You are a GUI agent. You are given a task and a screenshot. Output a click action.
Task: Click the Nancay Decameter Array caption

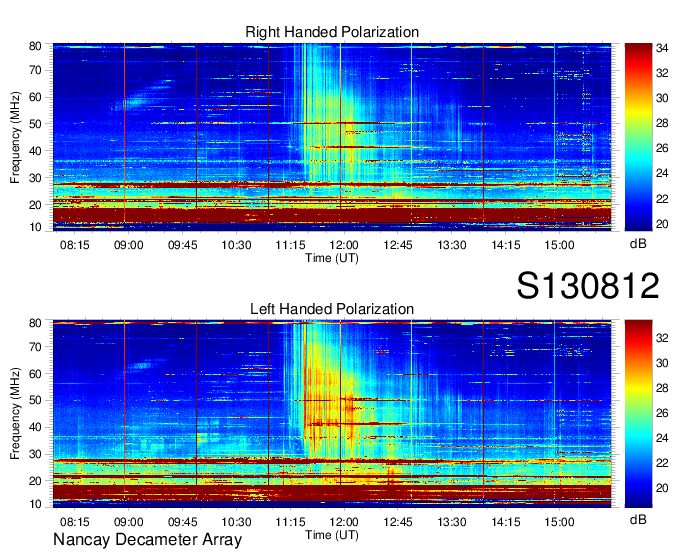(147, 540)
